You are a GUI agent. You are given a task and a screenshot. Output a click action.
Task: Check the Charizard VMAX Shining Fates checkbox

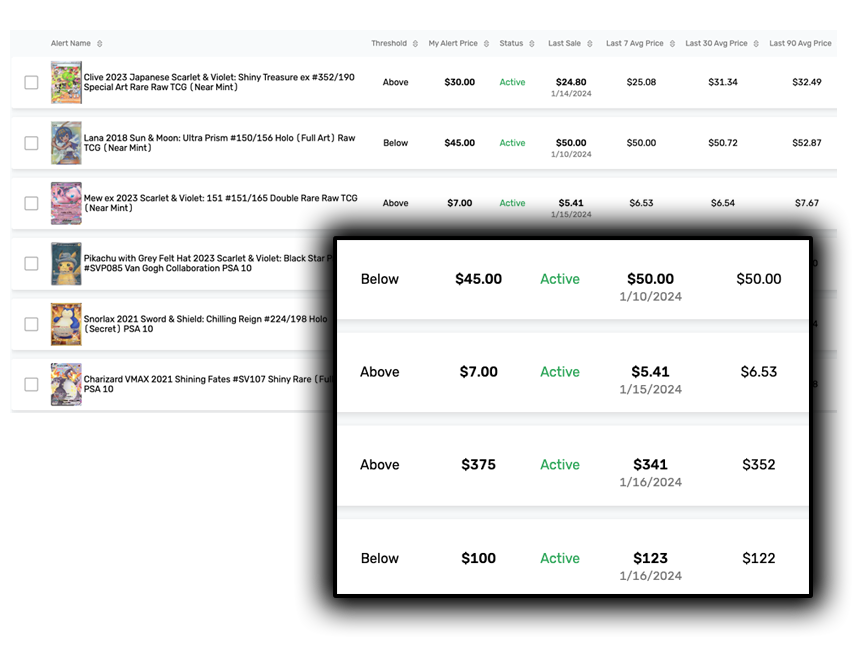coord(31,385)
